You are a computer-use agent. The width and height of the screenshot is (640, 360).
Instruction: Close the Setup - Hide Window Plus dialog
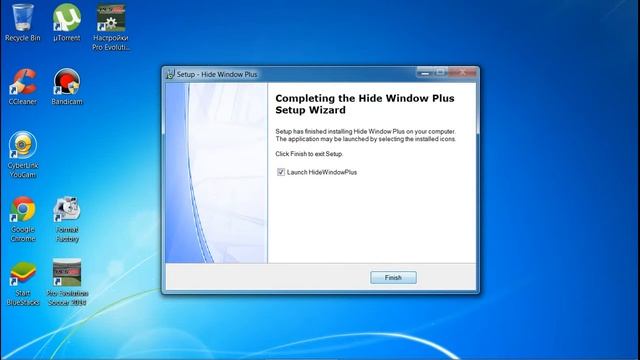[x=462, y=73]
